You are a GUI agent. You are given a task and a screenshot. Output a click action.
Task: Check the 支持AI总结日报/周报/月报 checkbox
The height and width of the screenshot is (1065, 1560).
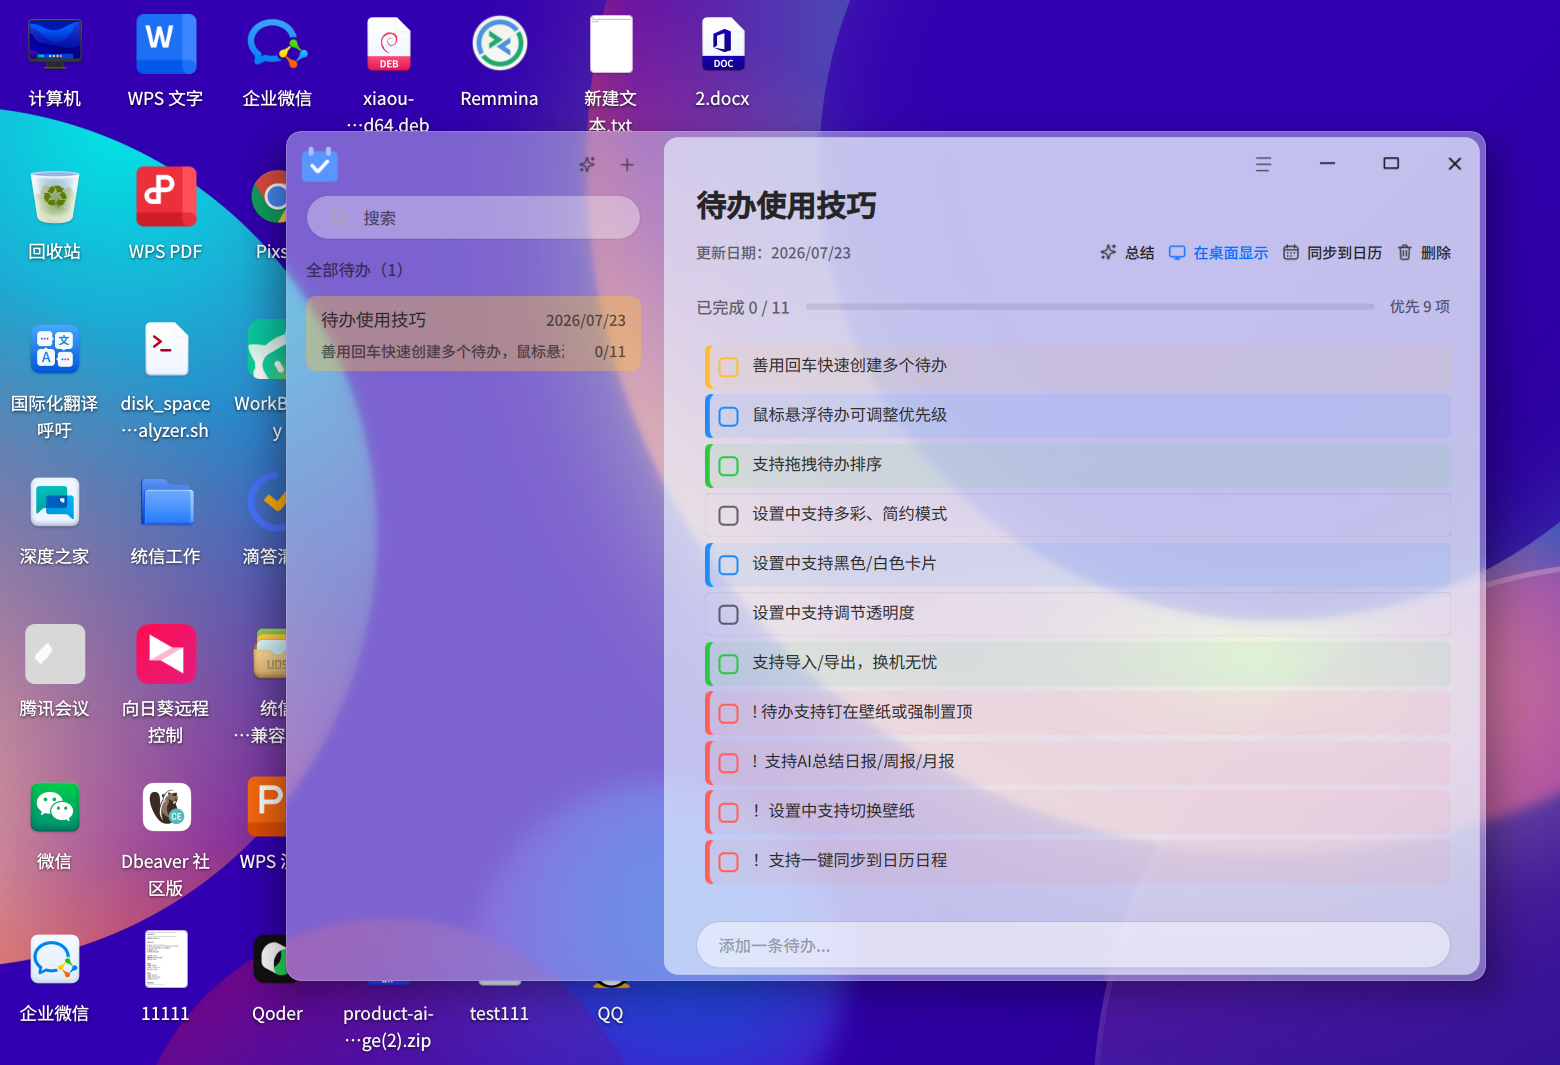point(729,763)
